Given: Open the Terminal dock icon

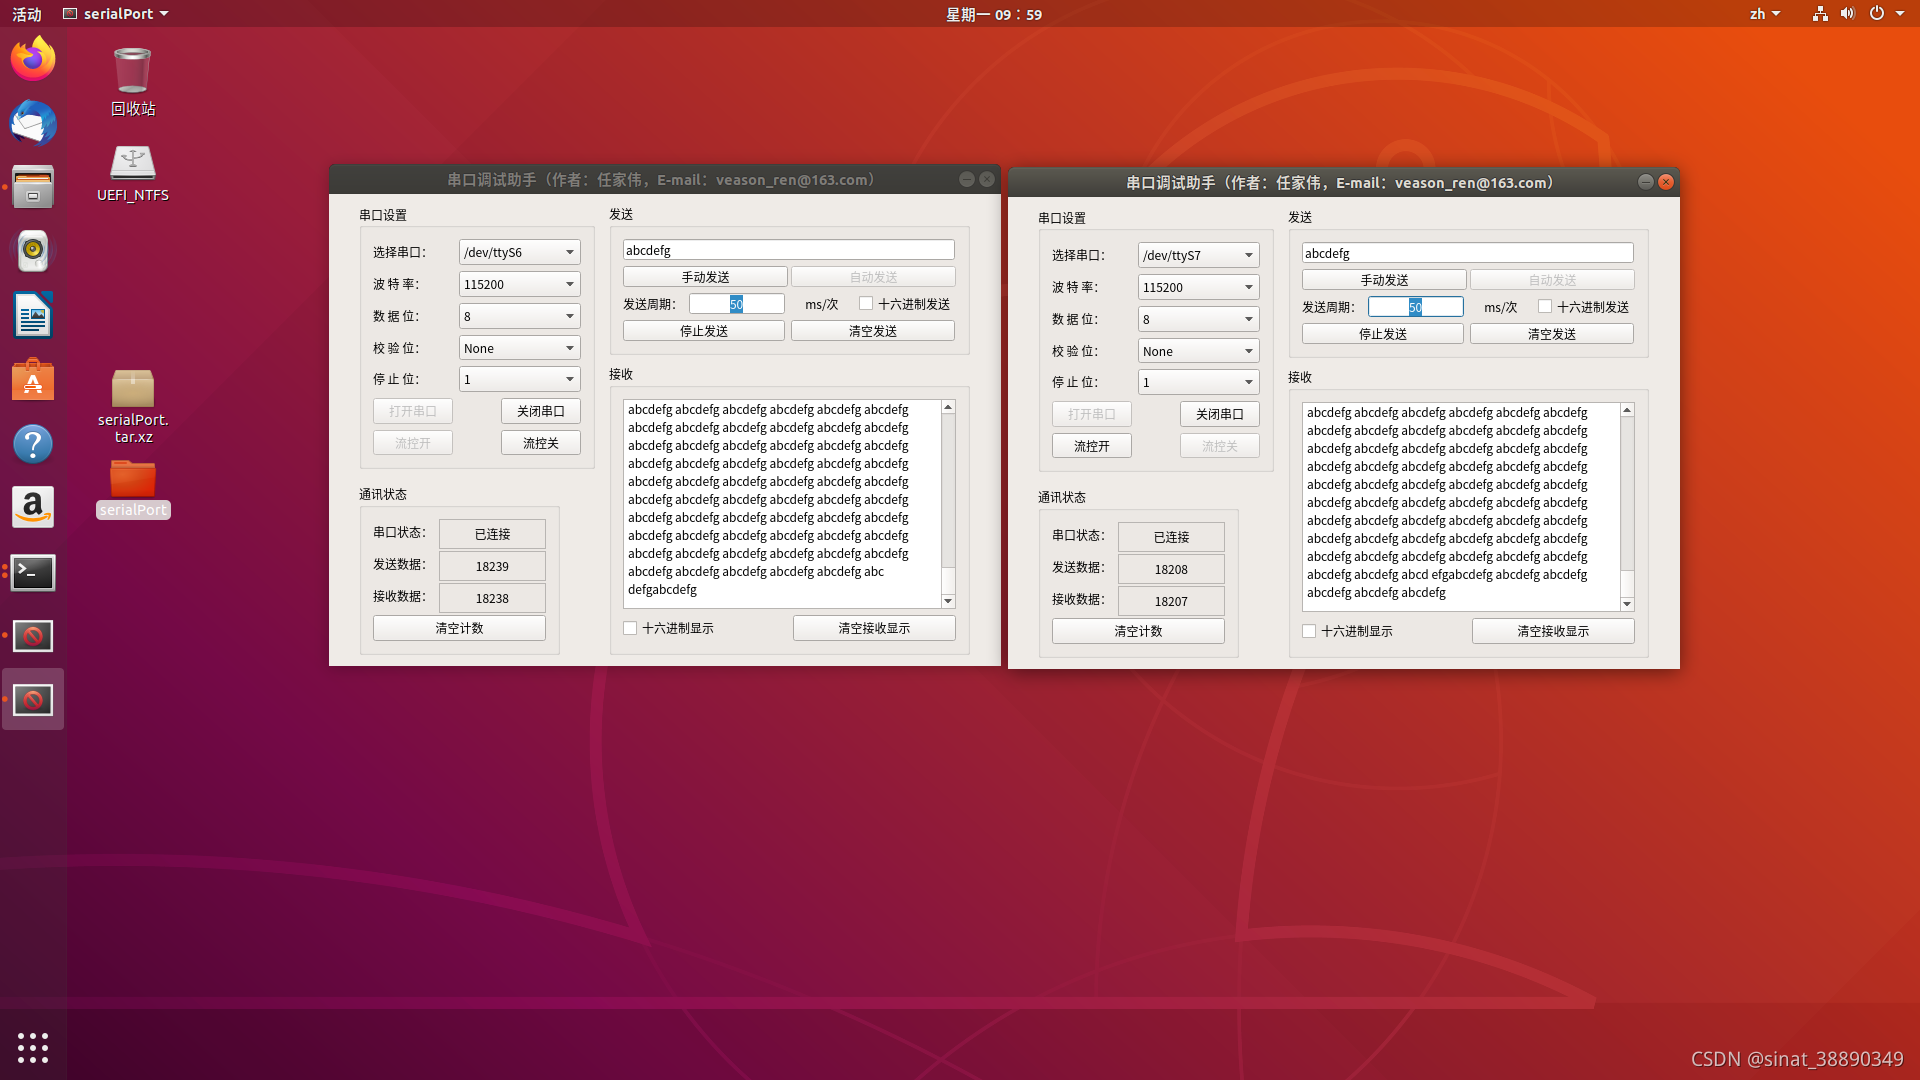Looking at the screenshot, I should tap(33, 573).
